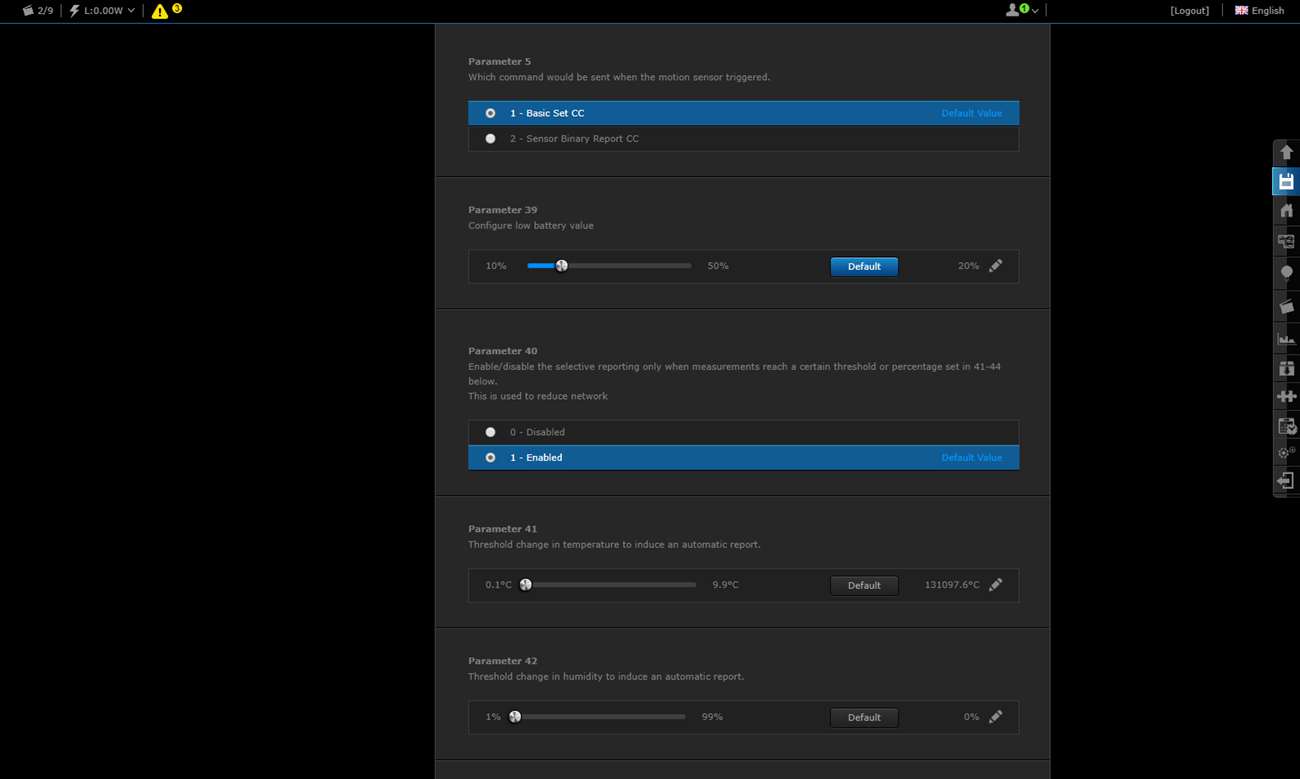Open the home icon in right sidebar
The width and height of the screenshot is (1300, 779).
click(1286, 211)
